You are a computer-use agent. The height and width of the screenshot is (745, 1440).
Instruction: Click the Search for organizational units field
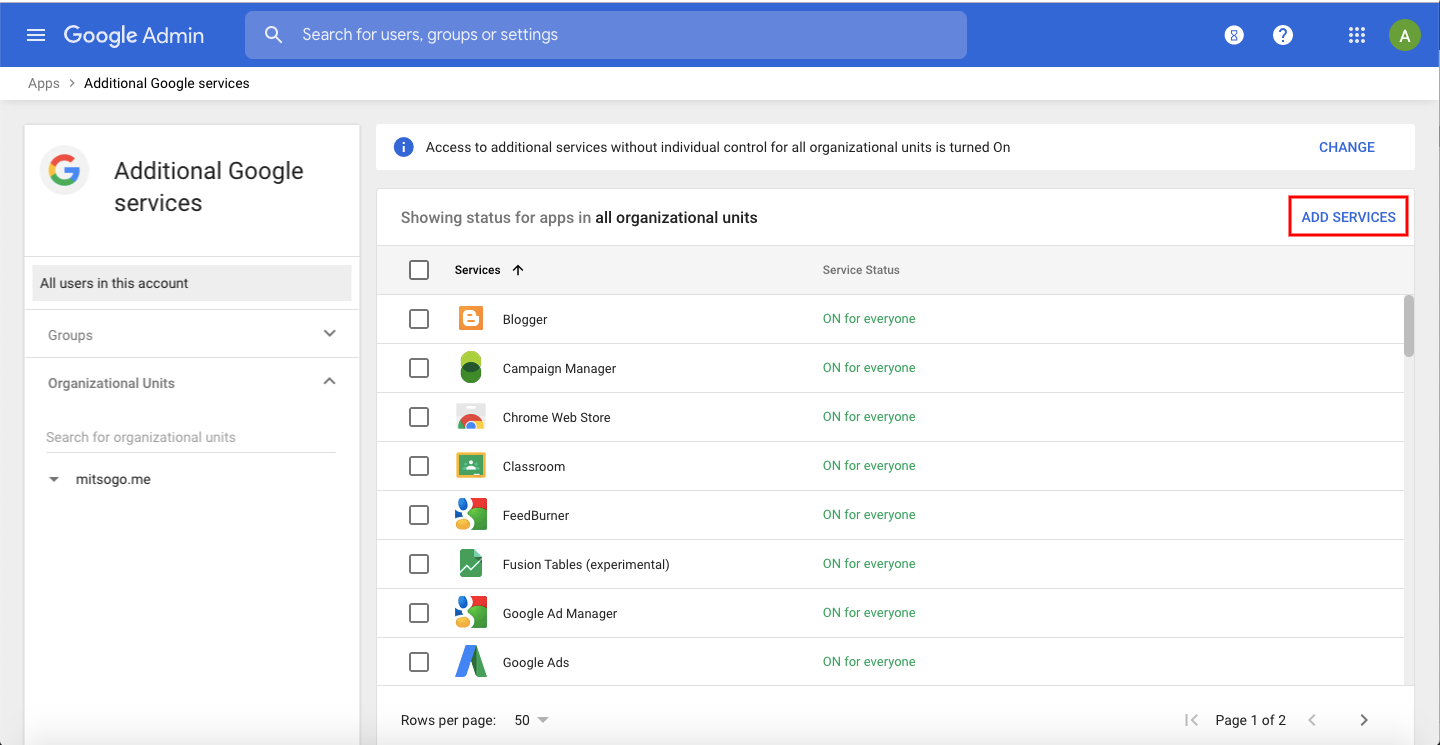tap(191, 437)
